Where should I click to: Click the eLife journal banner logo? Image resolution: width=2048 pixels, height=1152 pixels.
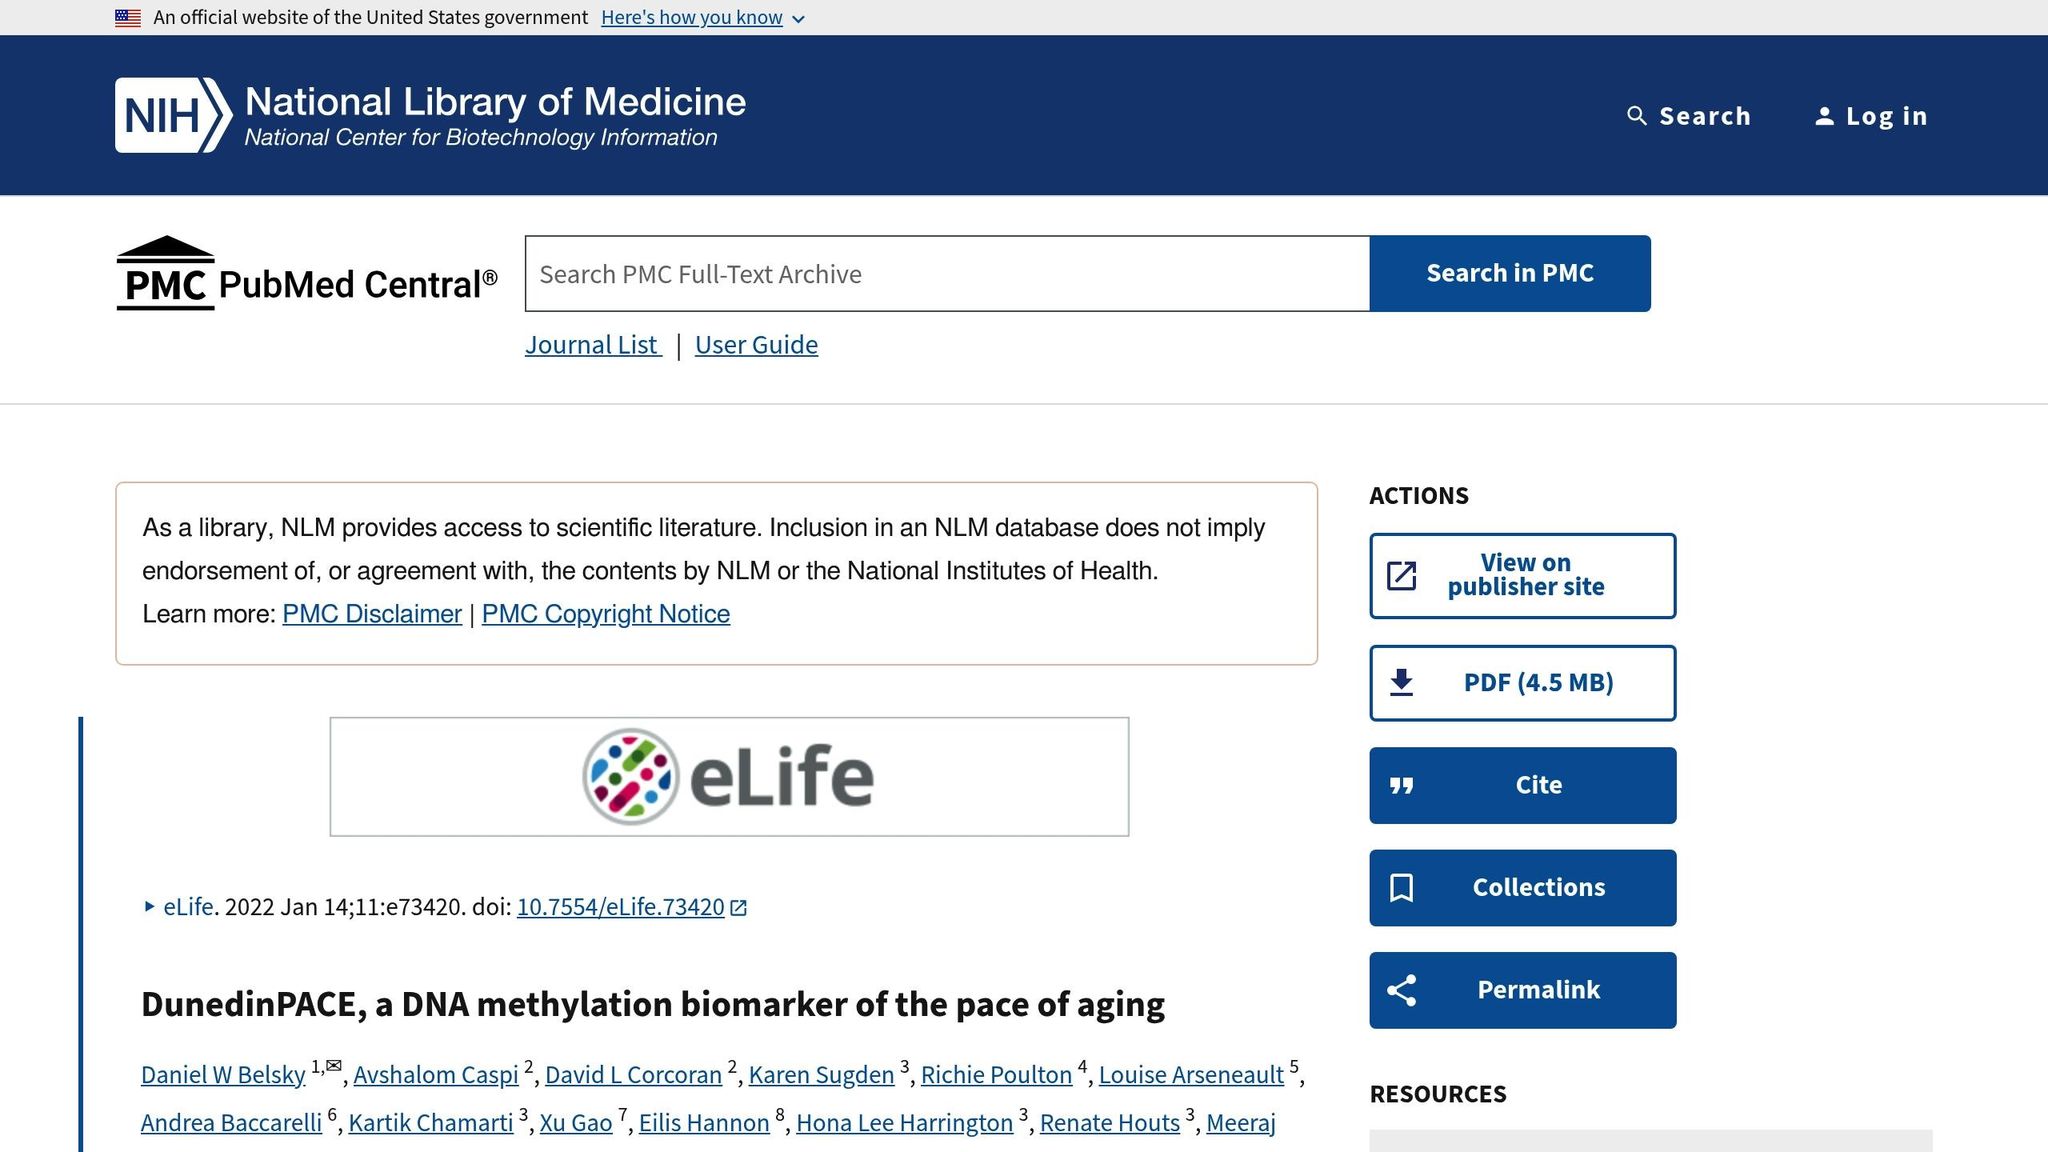(729, 777)
